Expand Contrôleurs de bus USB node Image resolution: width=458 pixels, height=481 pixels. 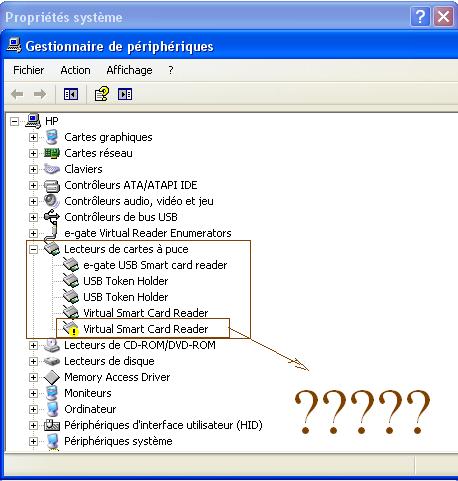click(x=33, y=217)
